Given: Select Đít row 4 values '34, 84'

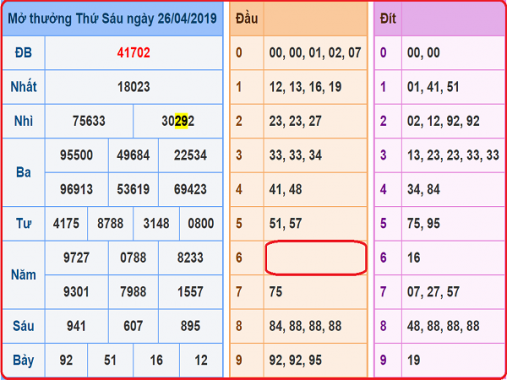Looking at the screenshot, I should click(x=423, y=189).
